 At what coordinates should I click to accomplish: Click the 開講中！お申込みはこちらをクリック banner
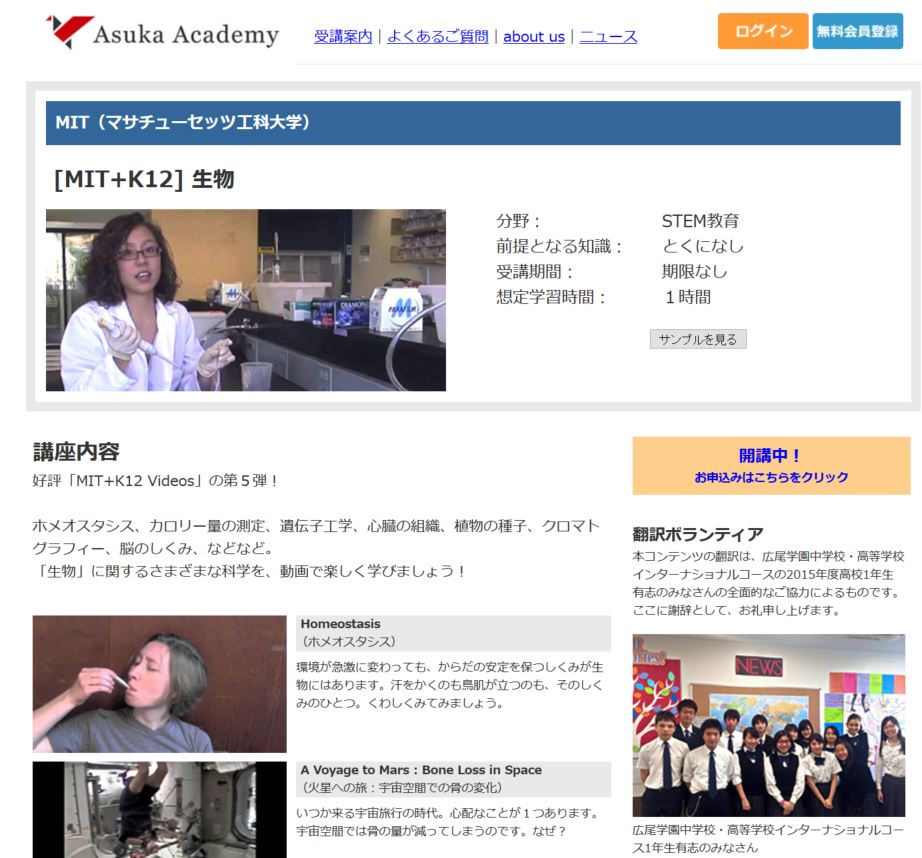[x=771, y=465]
